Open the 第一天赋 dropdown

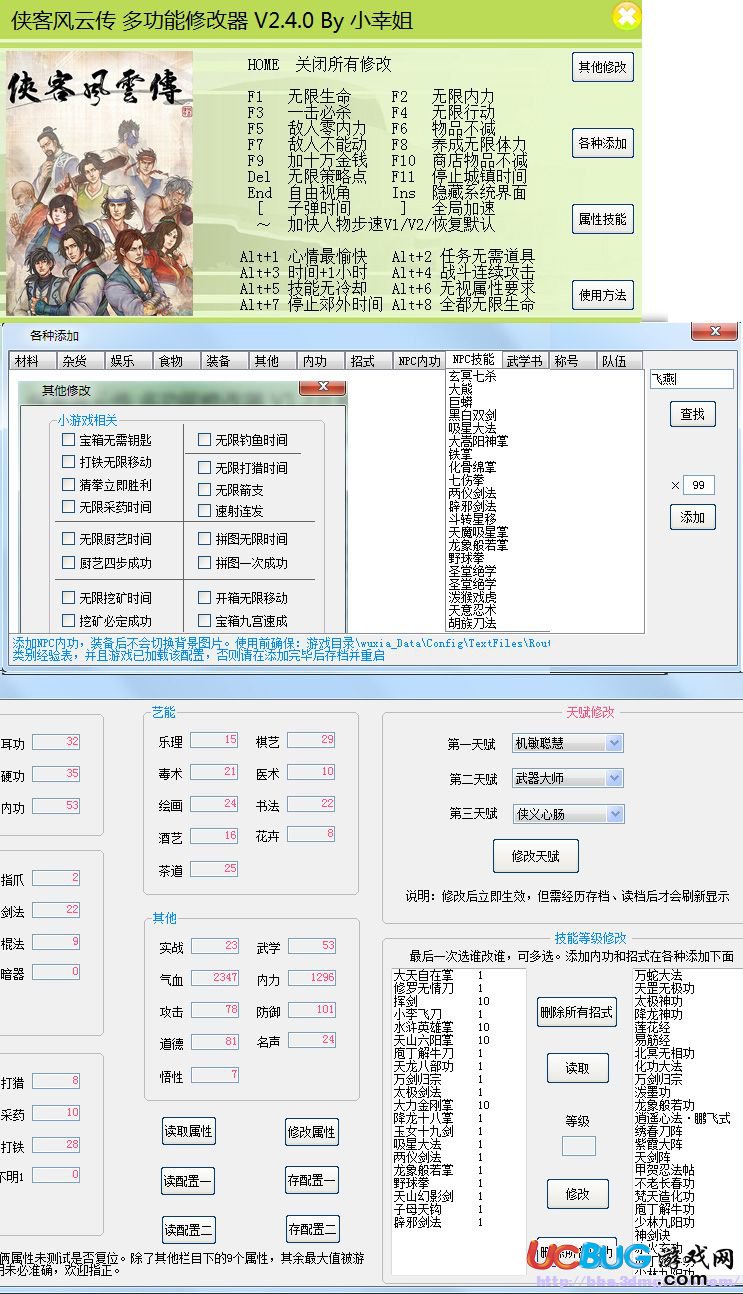click(567, 743)
